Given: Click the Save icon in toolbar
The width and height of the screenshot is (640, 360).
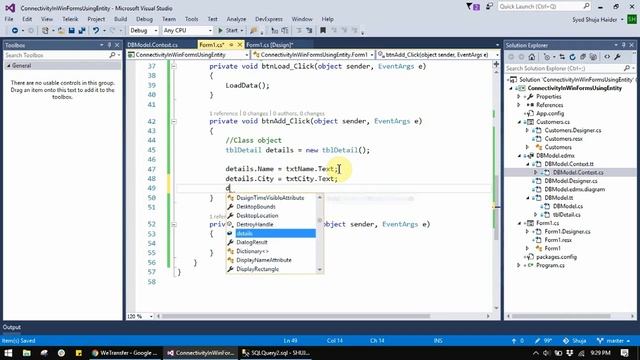Looking at the screenshot, I should click(71, 31).
